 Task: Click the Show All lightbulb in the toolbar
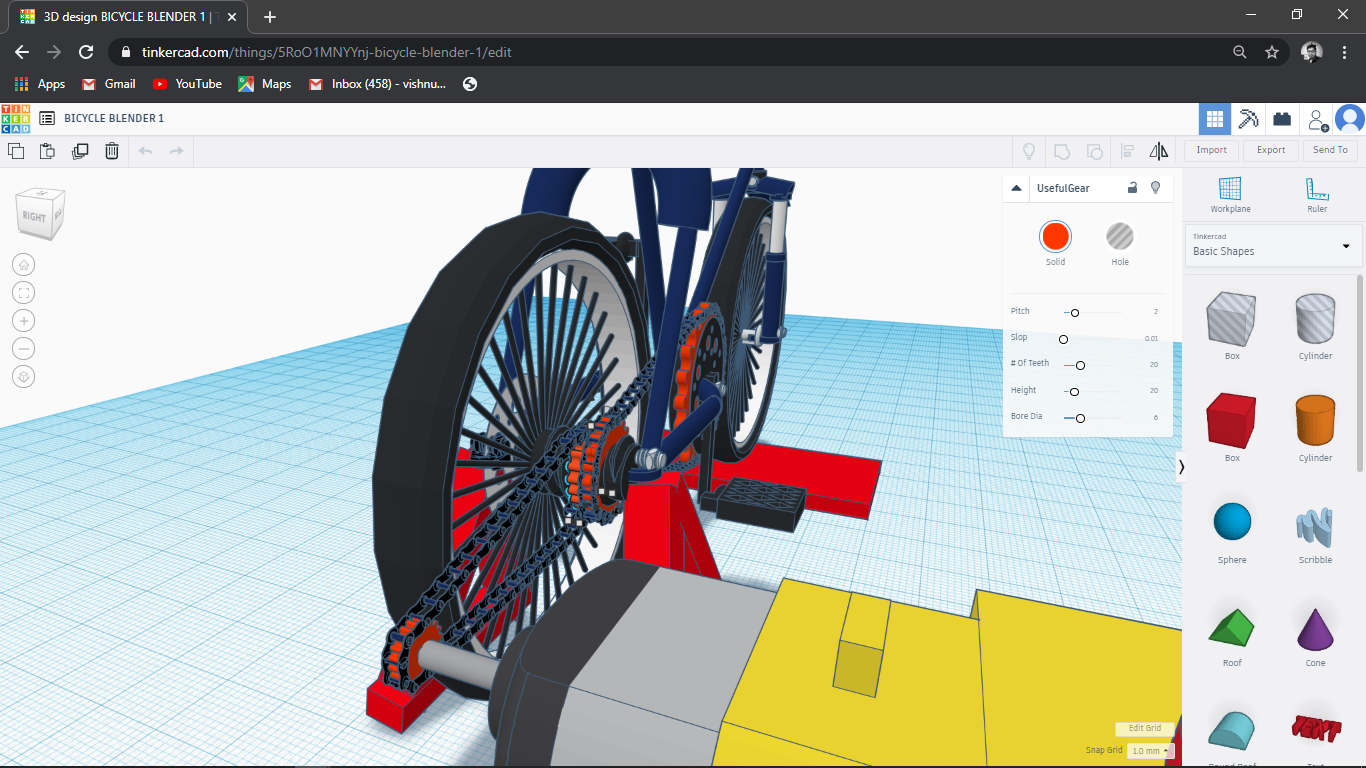click(x=1027, y=151)
